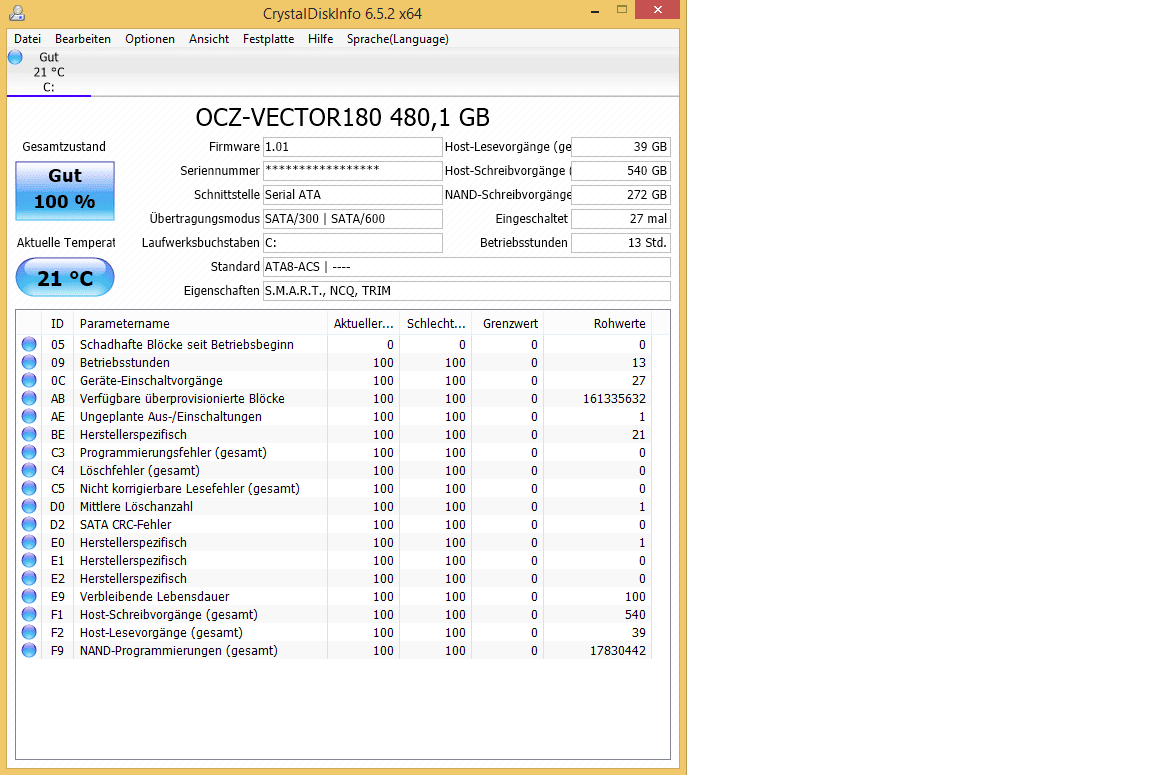Click status orb for attribute F2
Screen dimensions: 1152x775
pos(29,632)
